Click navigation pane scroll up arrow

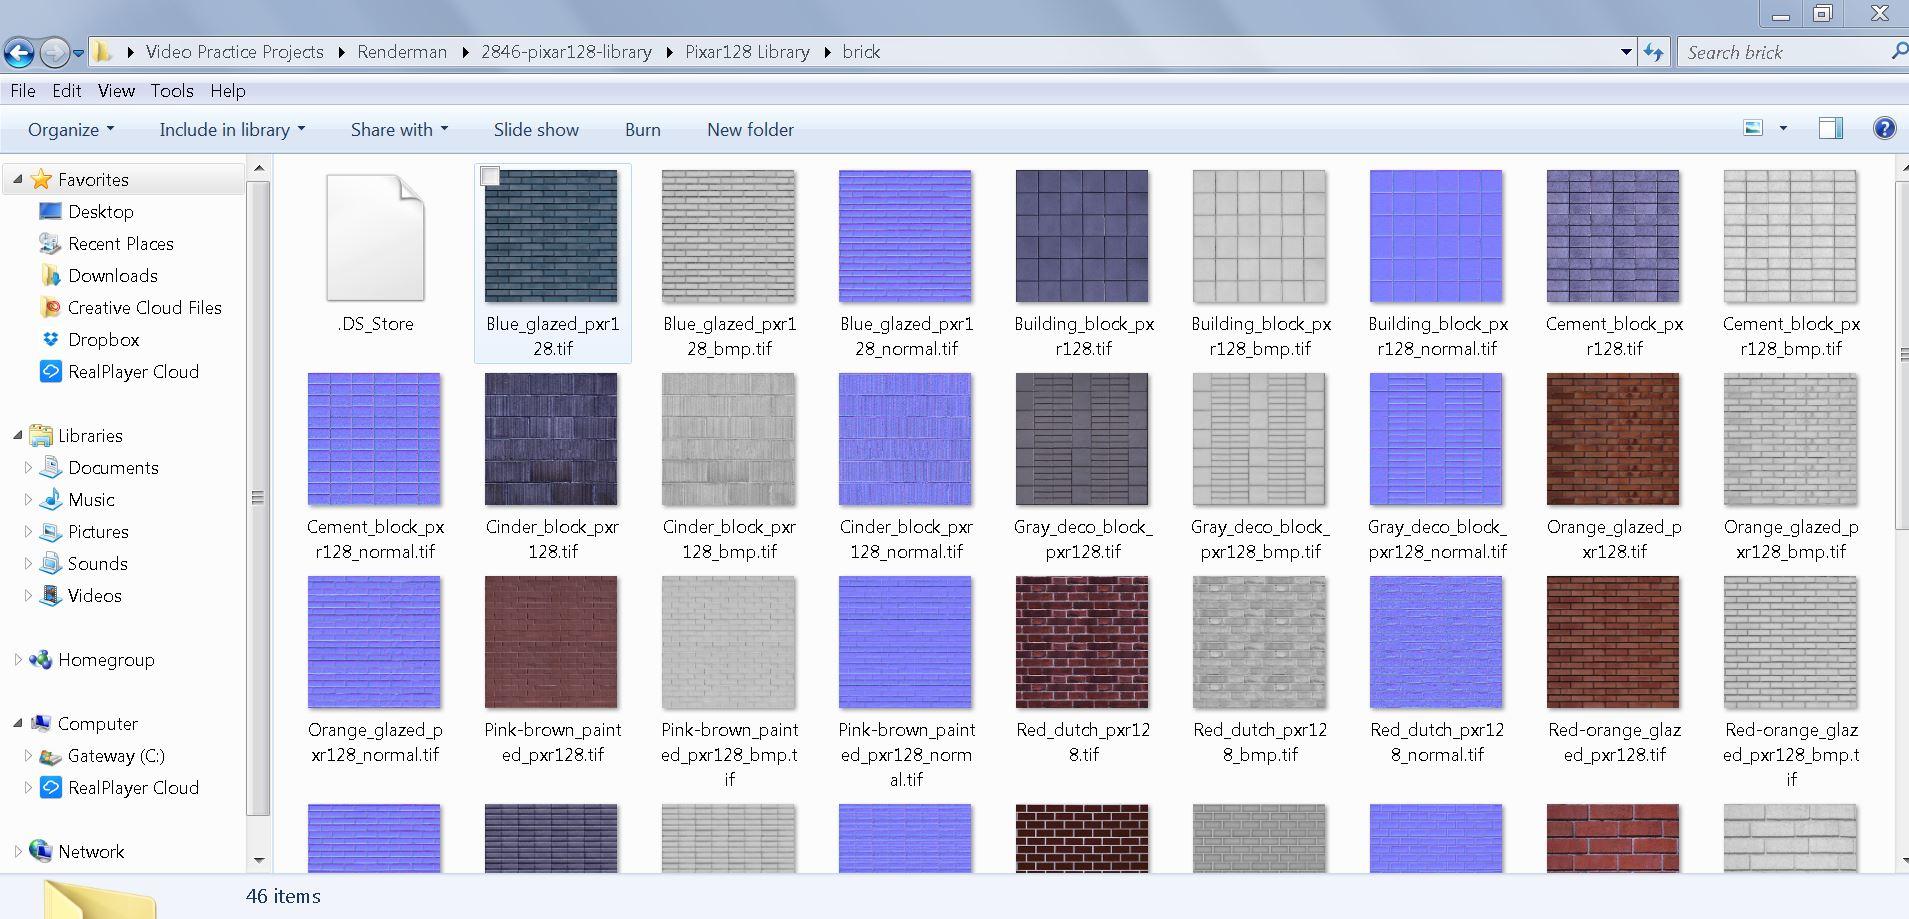[259, 168]
